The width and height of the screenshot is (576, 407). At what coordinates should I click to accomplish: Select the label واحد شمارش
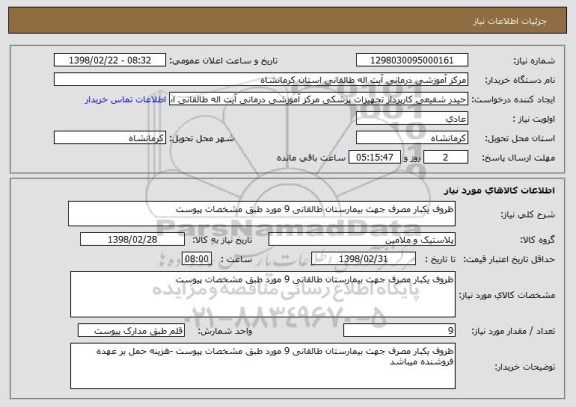[x=225, y=331]
